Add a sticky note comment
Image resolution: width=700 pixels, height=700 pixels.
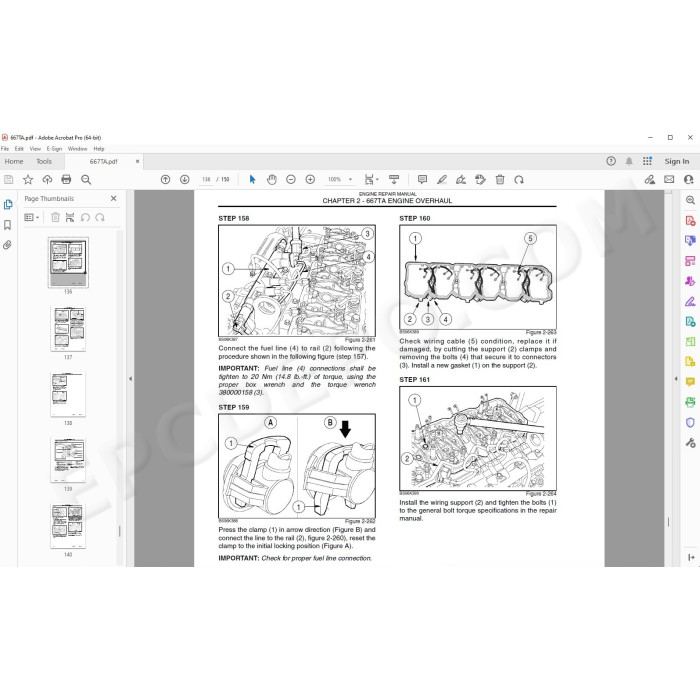[x=422, y=179]
